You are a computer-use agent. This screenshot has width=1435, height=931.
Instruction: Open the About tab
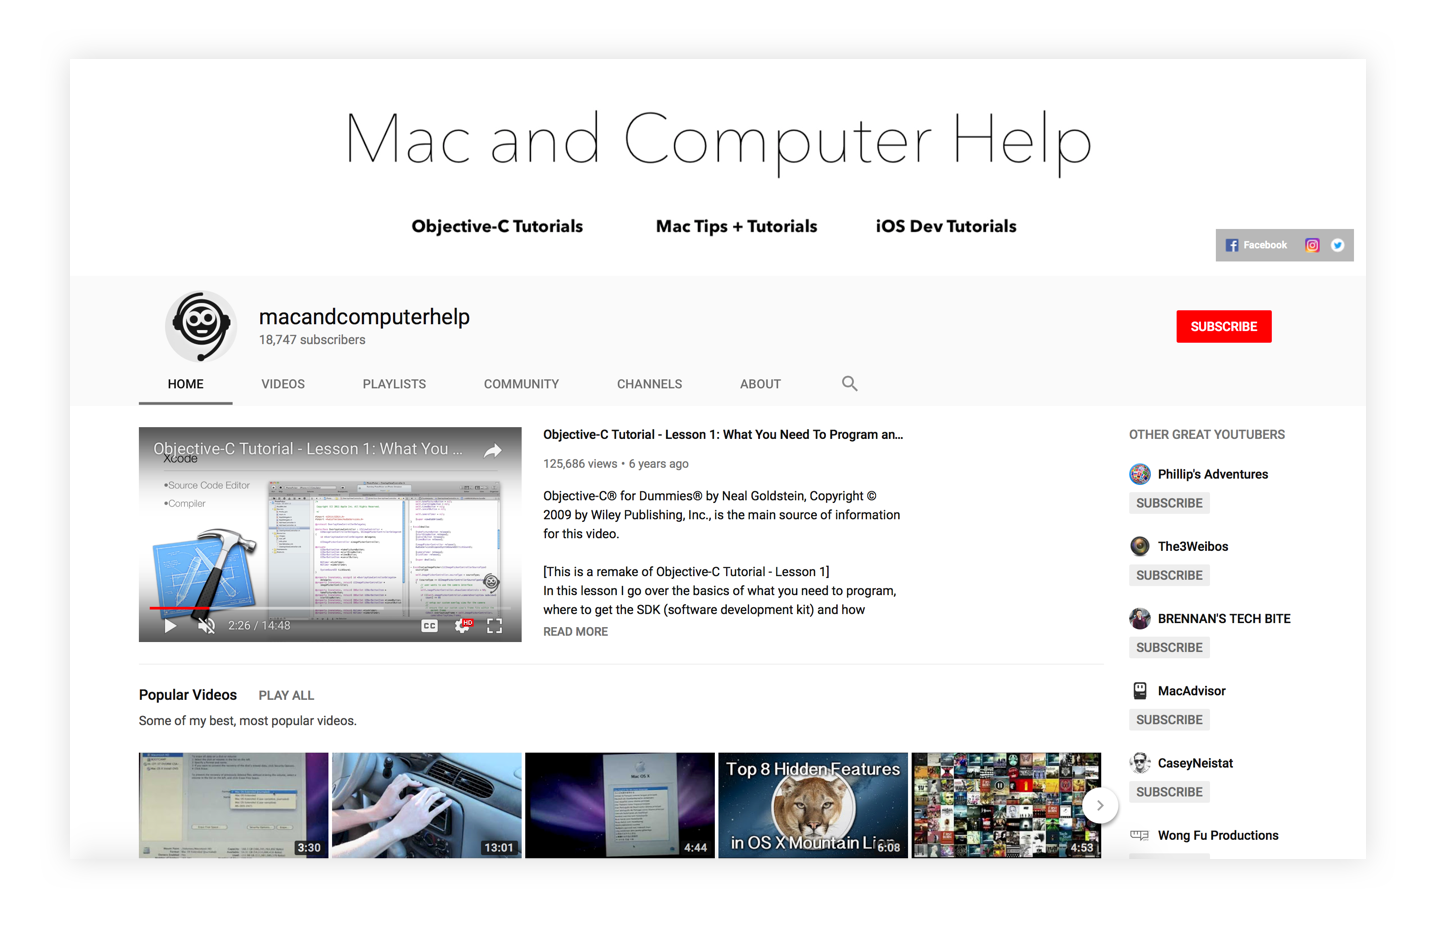tap(760, 384)
